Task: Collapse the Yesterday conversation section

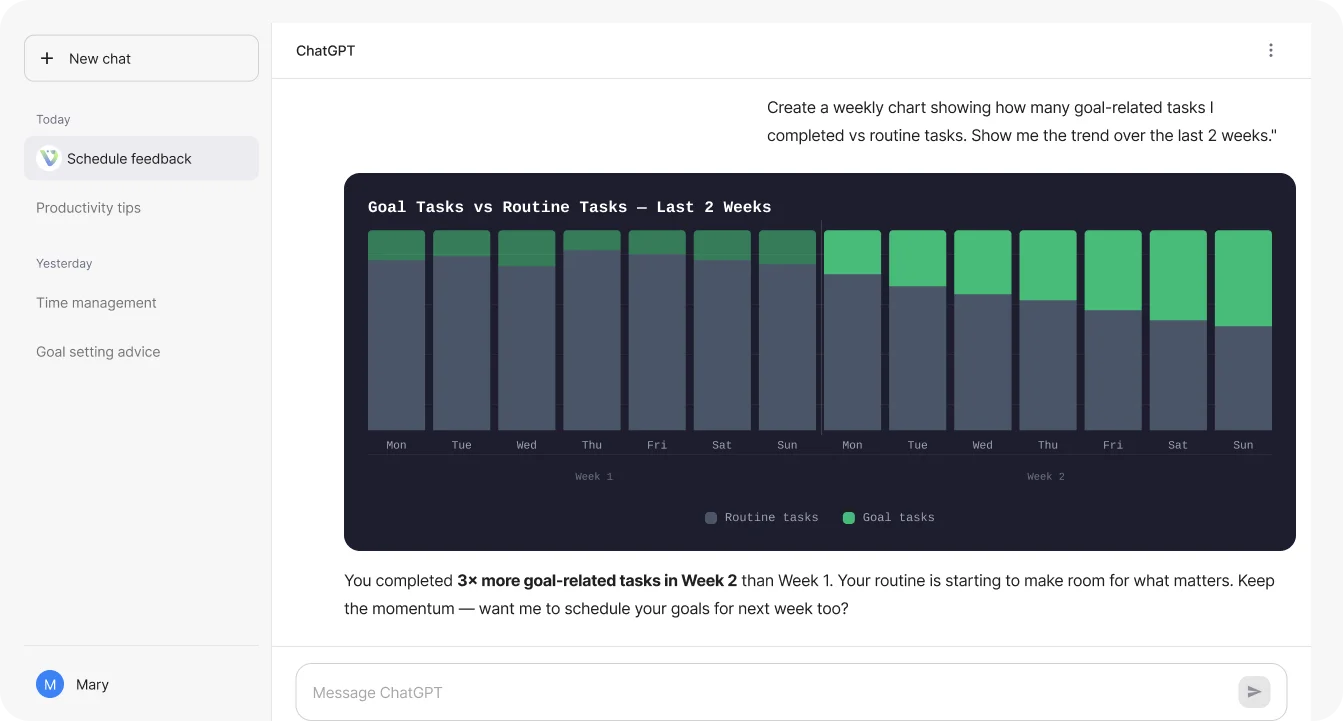Action: [x=64, y=263]
